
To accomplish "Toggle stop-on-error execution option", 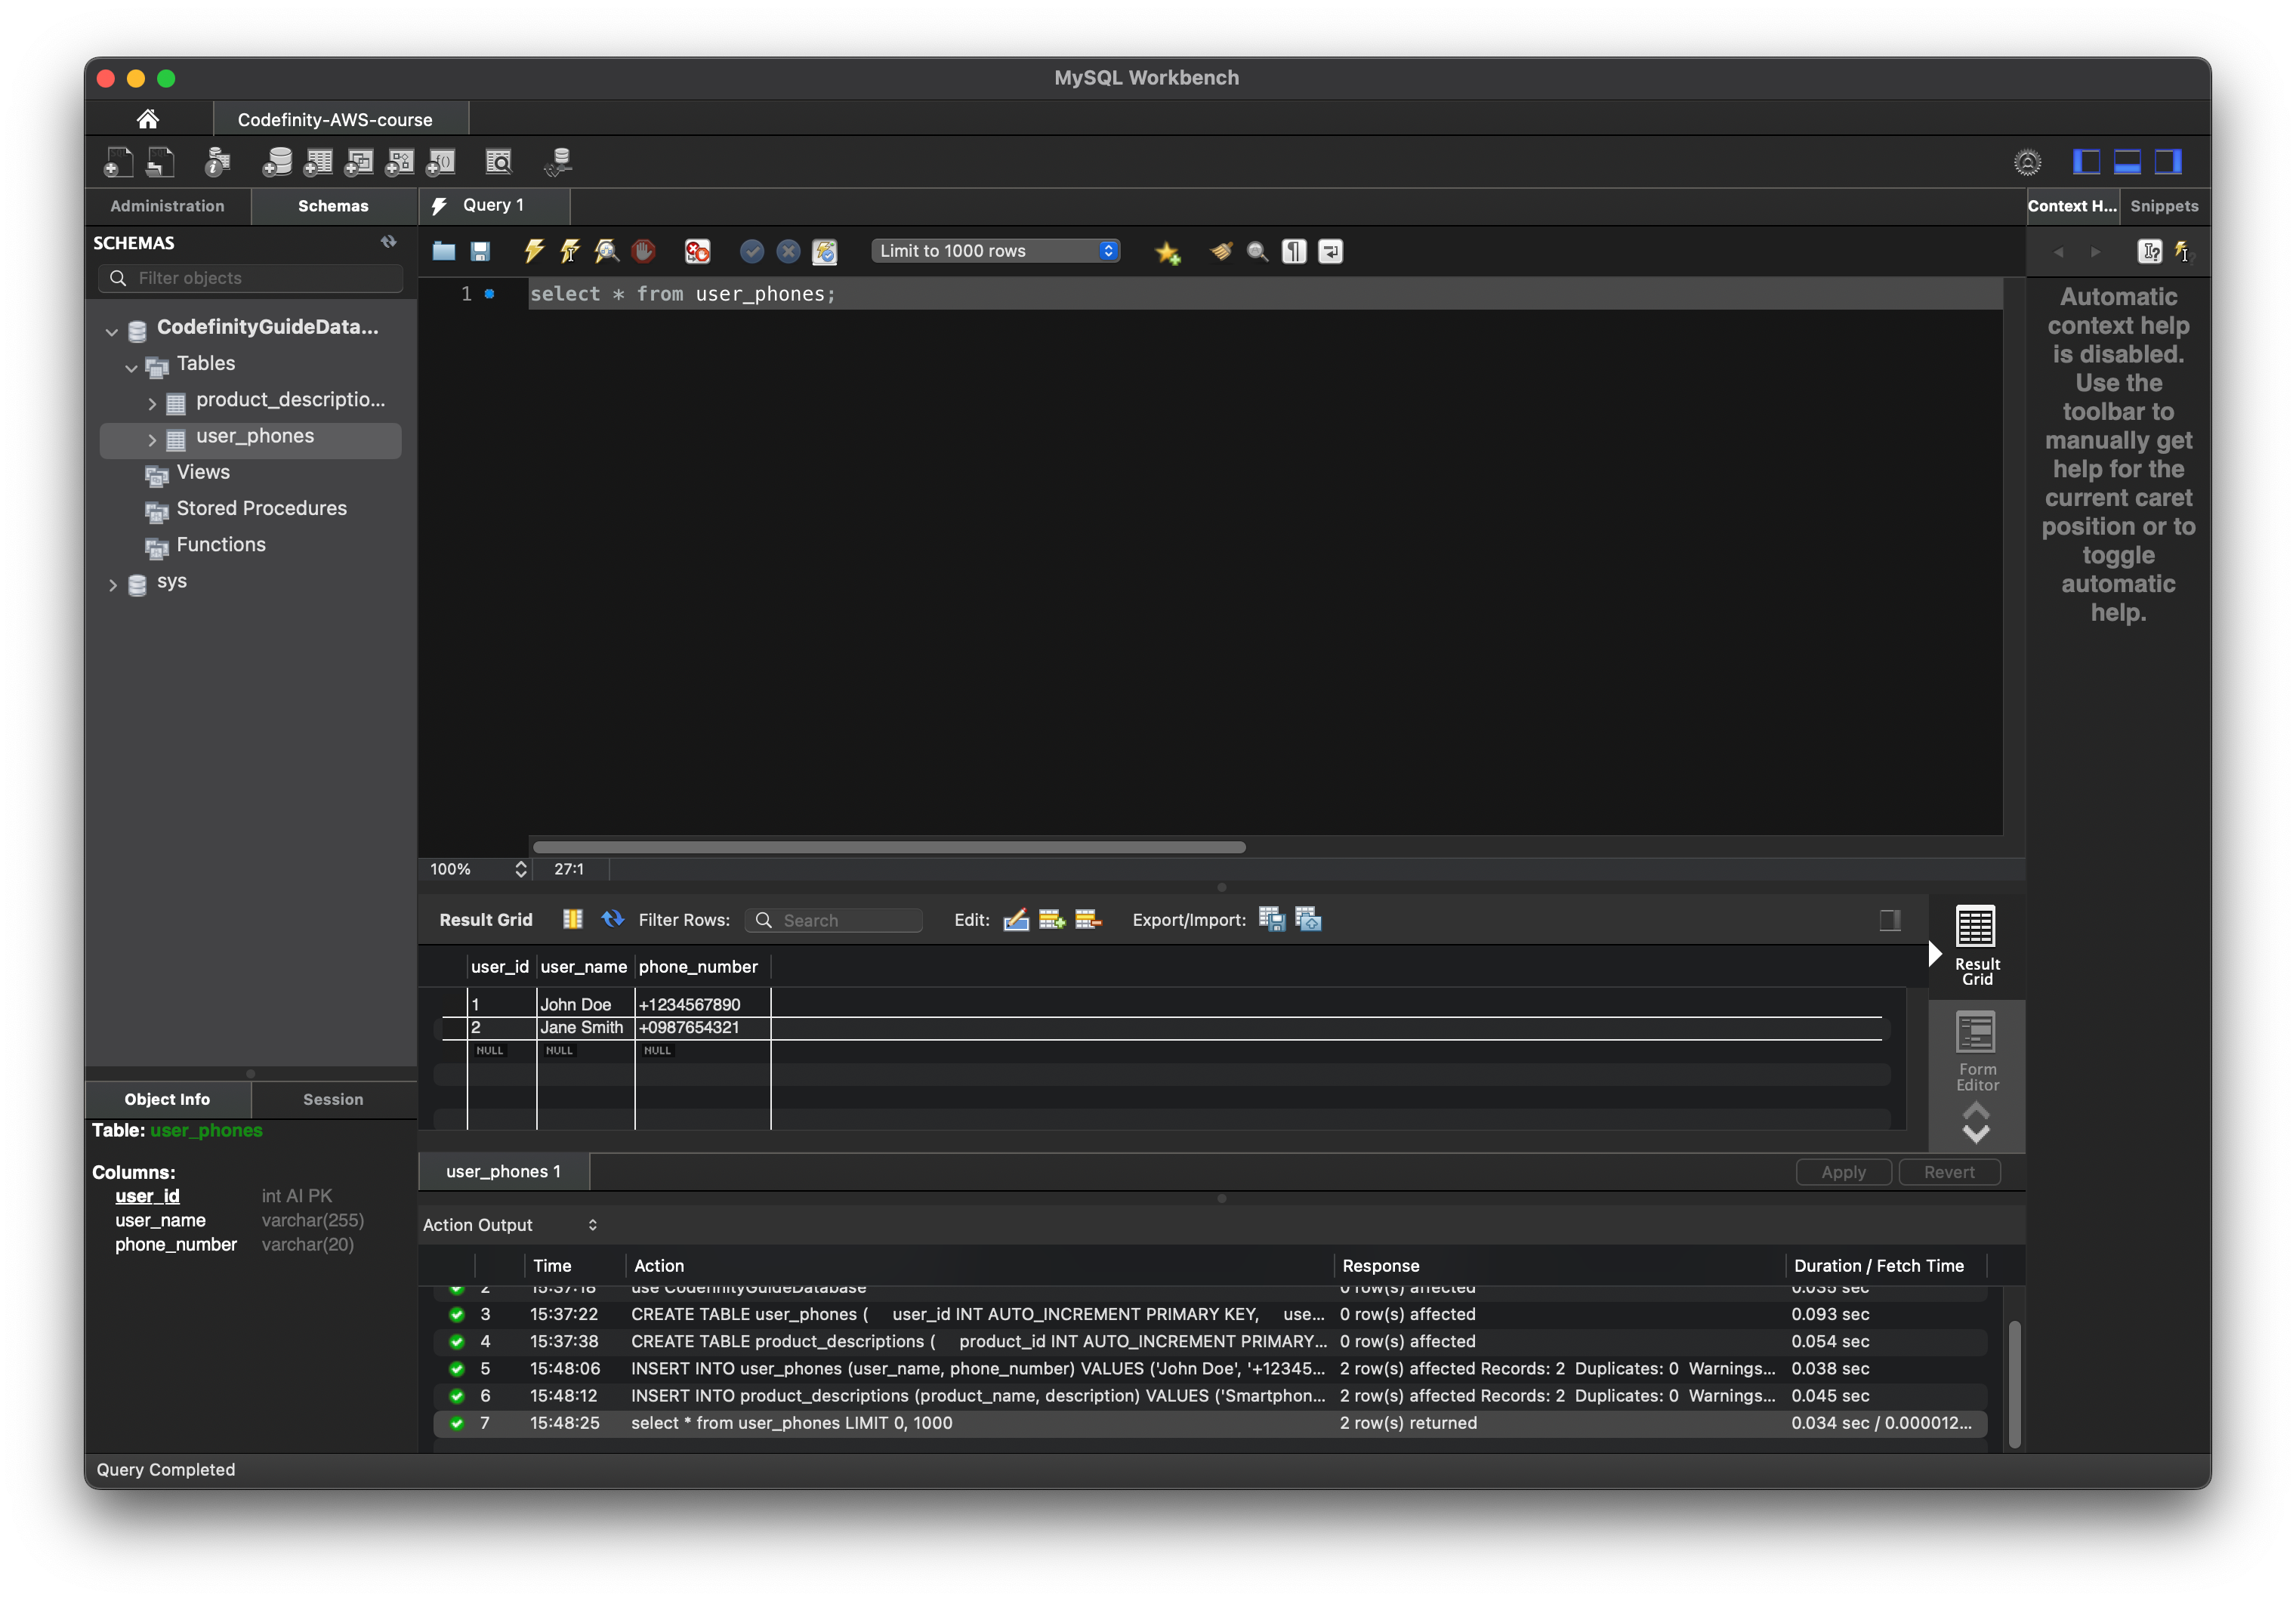I will point(697,251).
